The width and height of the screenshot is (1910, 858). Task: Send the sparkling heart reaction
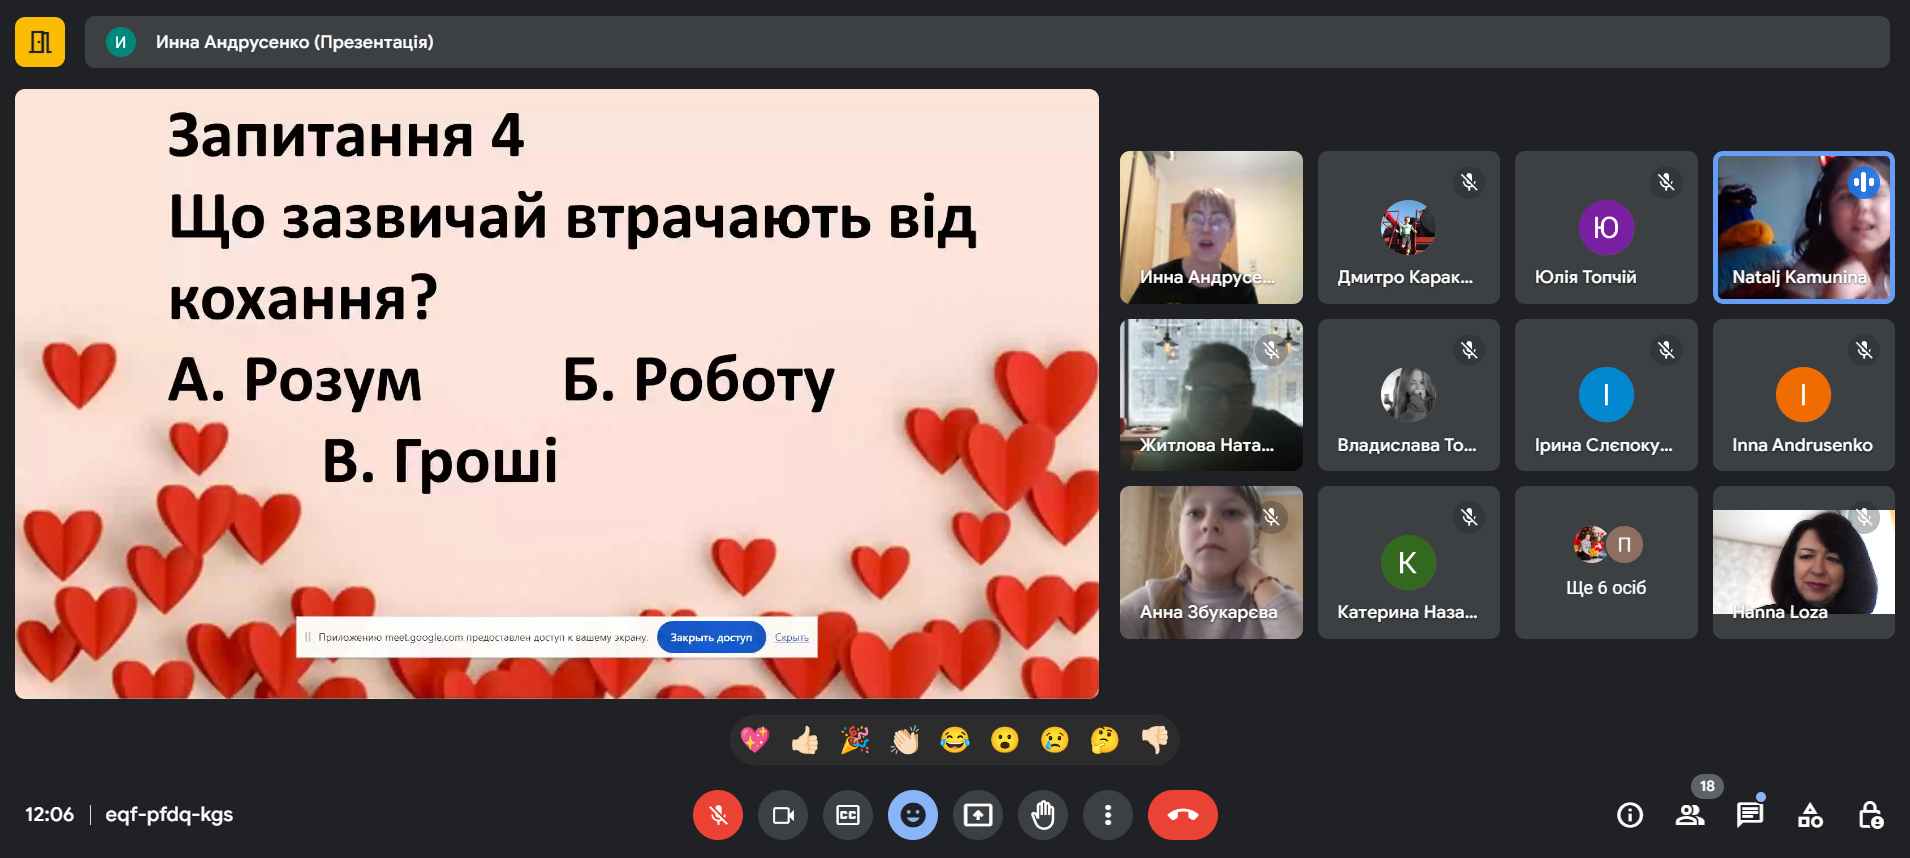pos(755,740)
